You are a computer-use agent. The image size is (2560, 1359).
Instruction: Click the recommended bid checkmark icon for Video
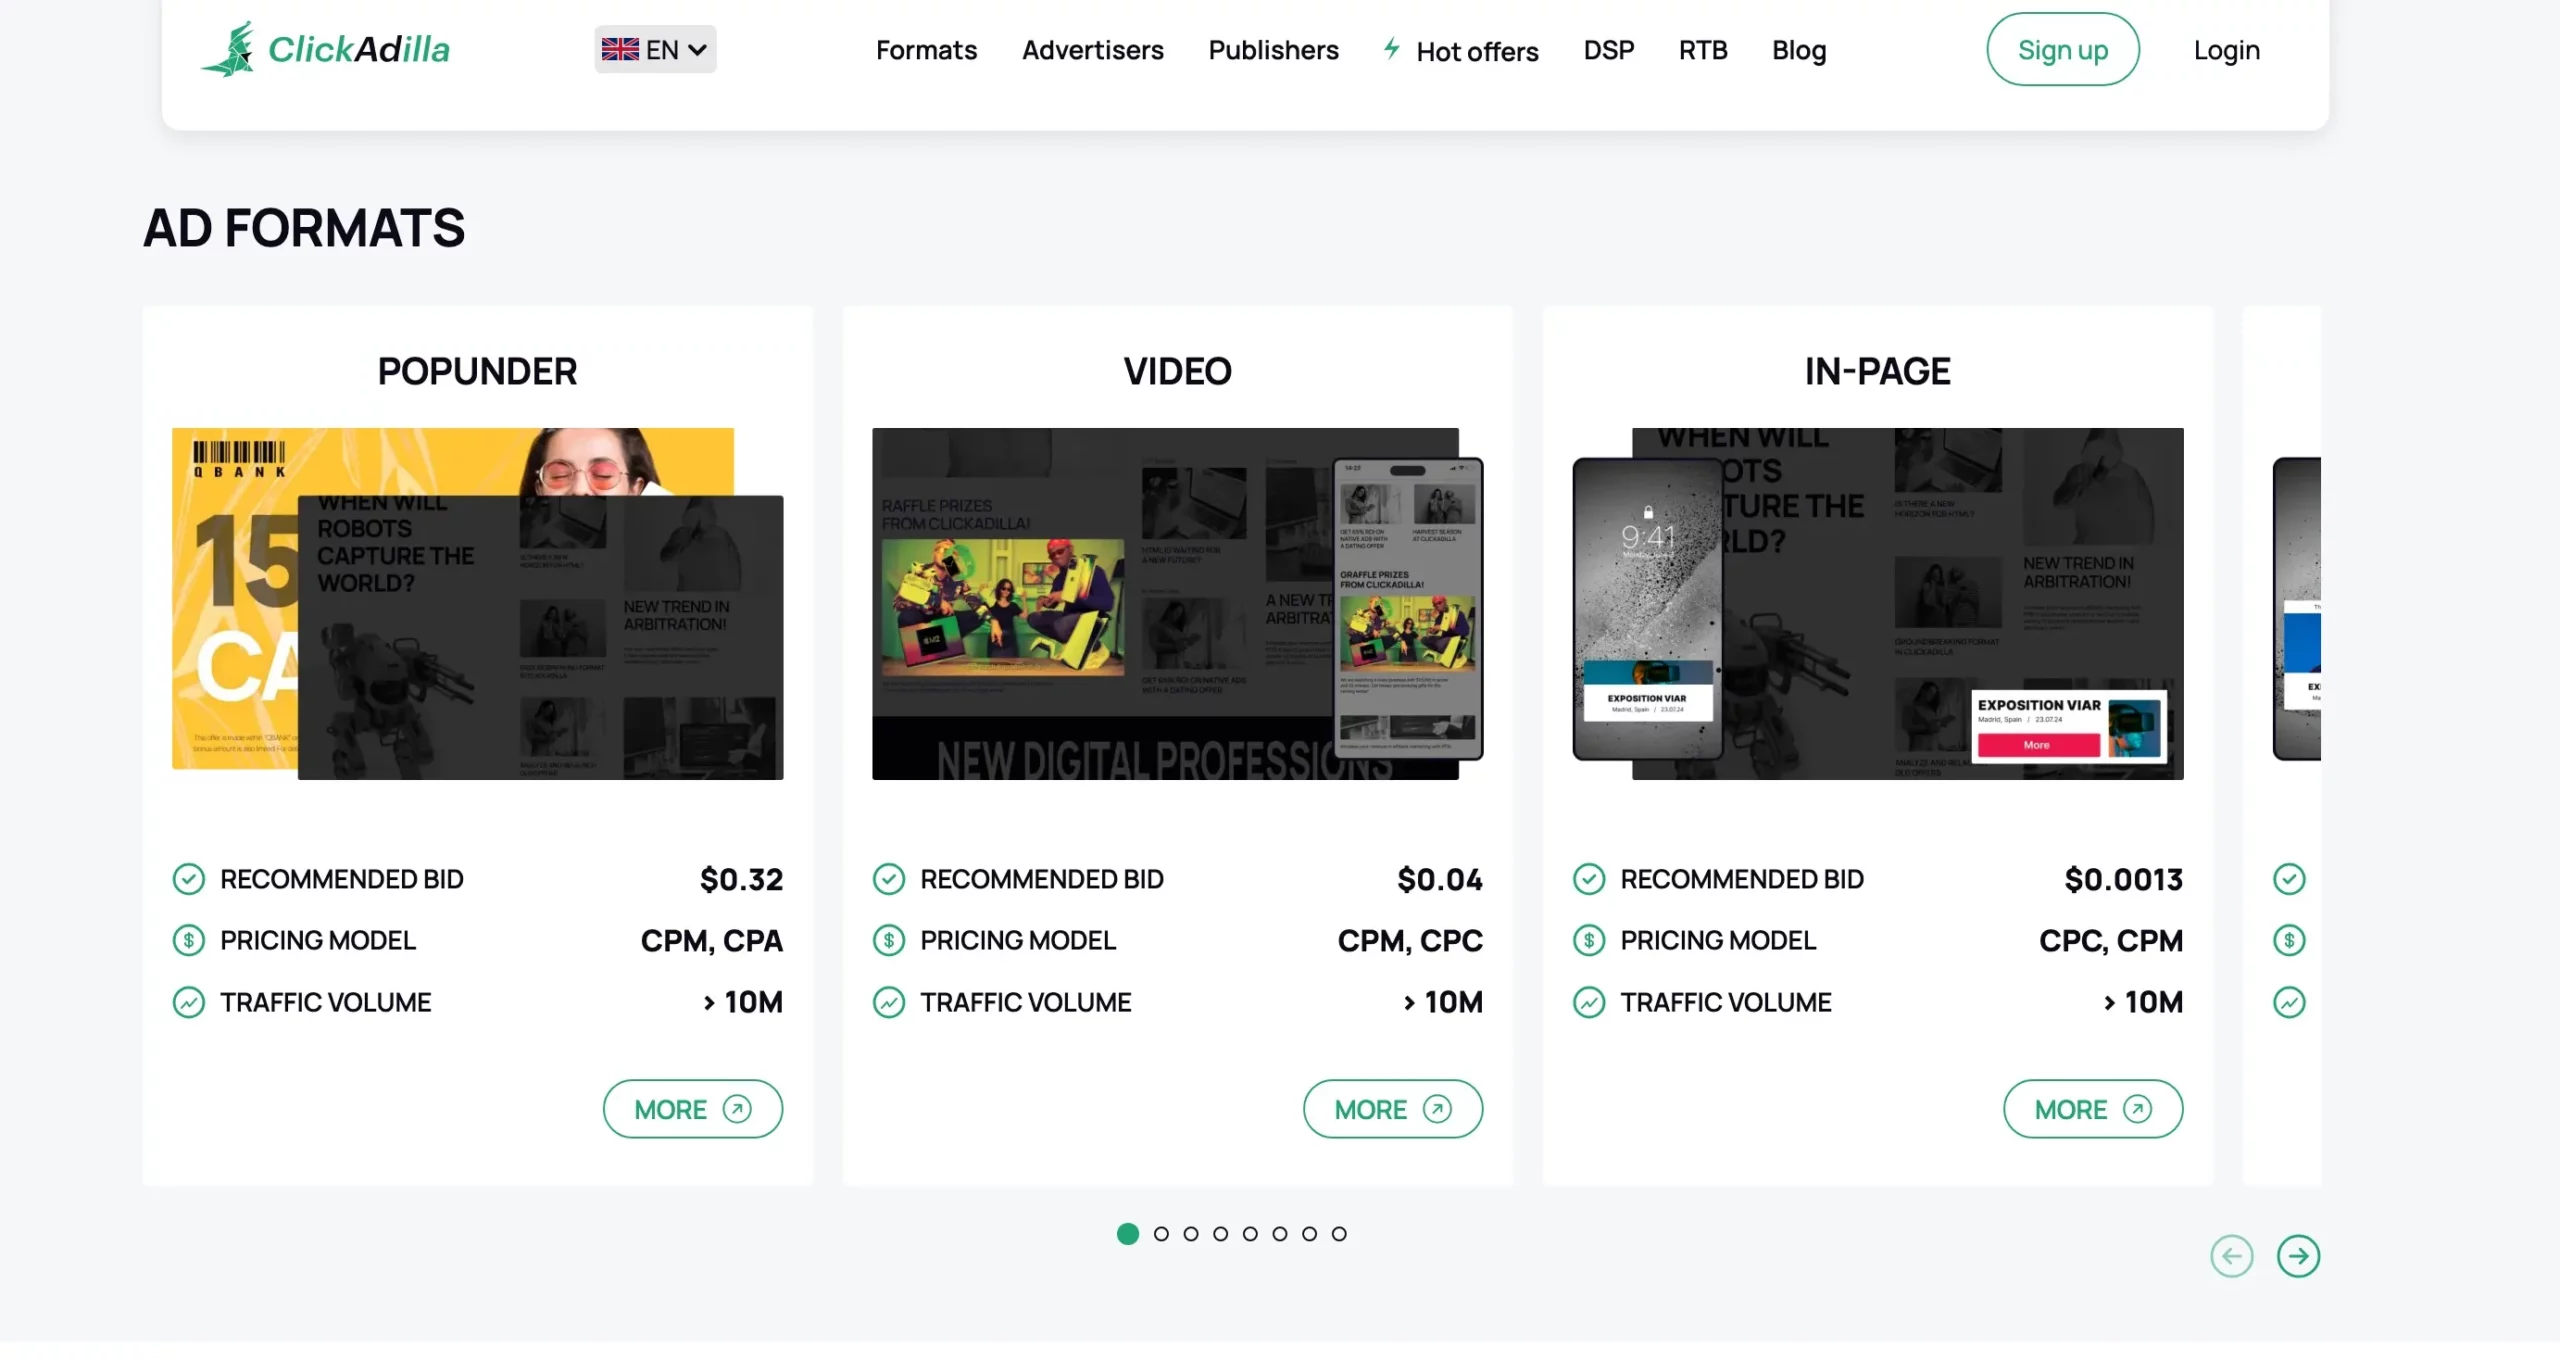887,878
